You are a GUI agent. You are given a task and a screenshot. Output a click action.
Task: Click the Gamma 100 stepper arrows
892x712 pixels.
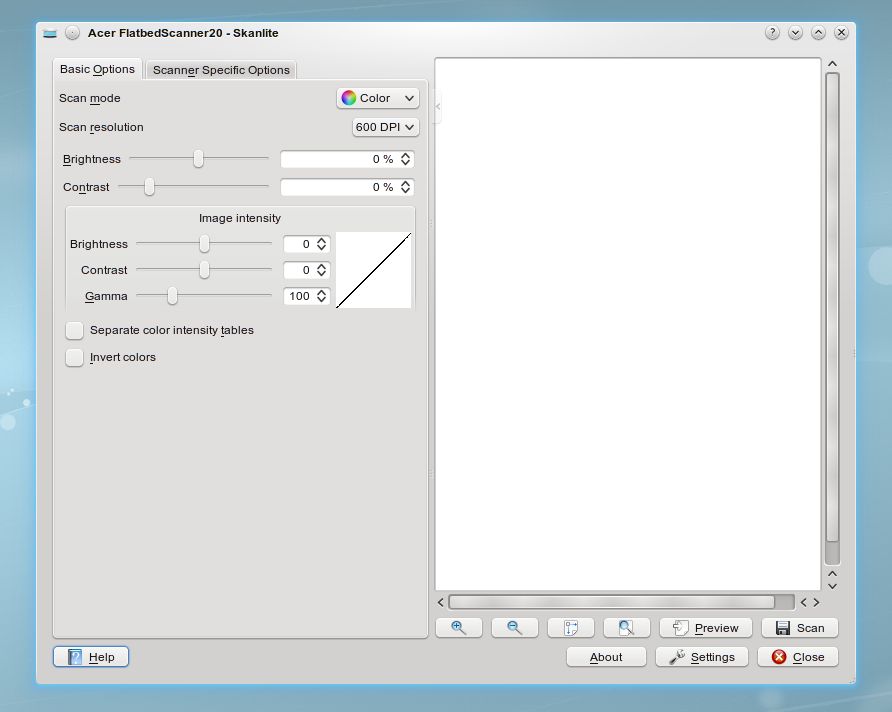point(321,296)
